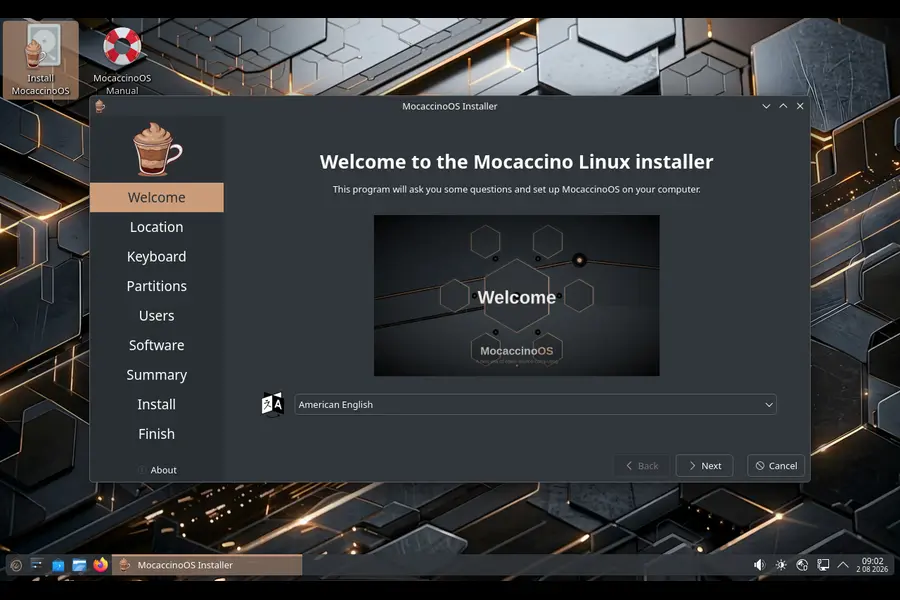The height and width of the screenshot is (600, 900).
Task: Select the Summary step in the sidebar
Action: (157, 375)
